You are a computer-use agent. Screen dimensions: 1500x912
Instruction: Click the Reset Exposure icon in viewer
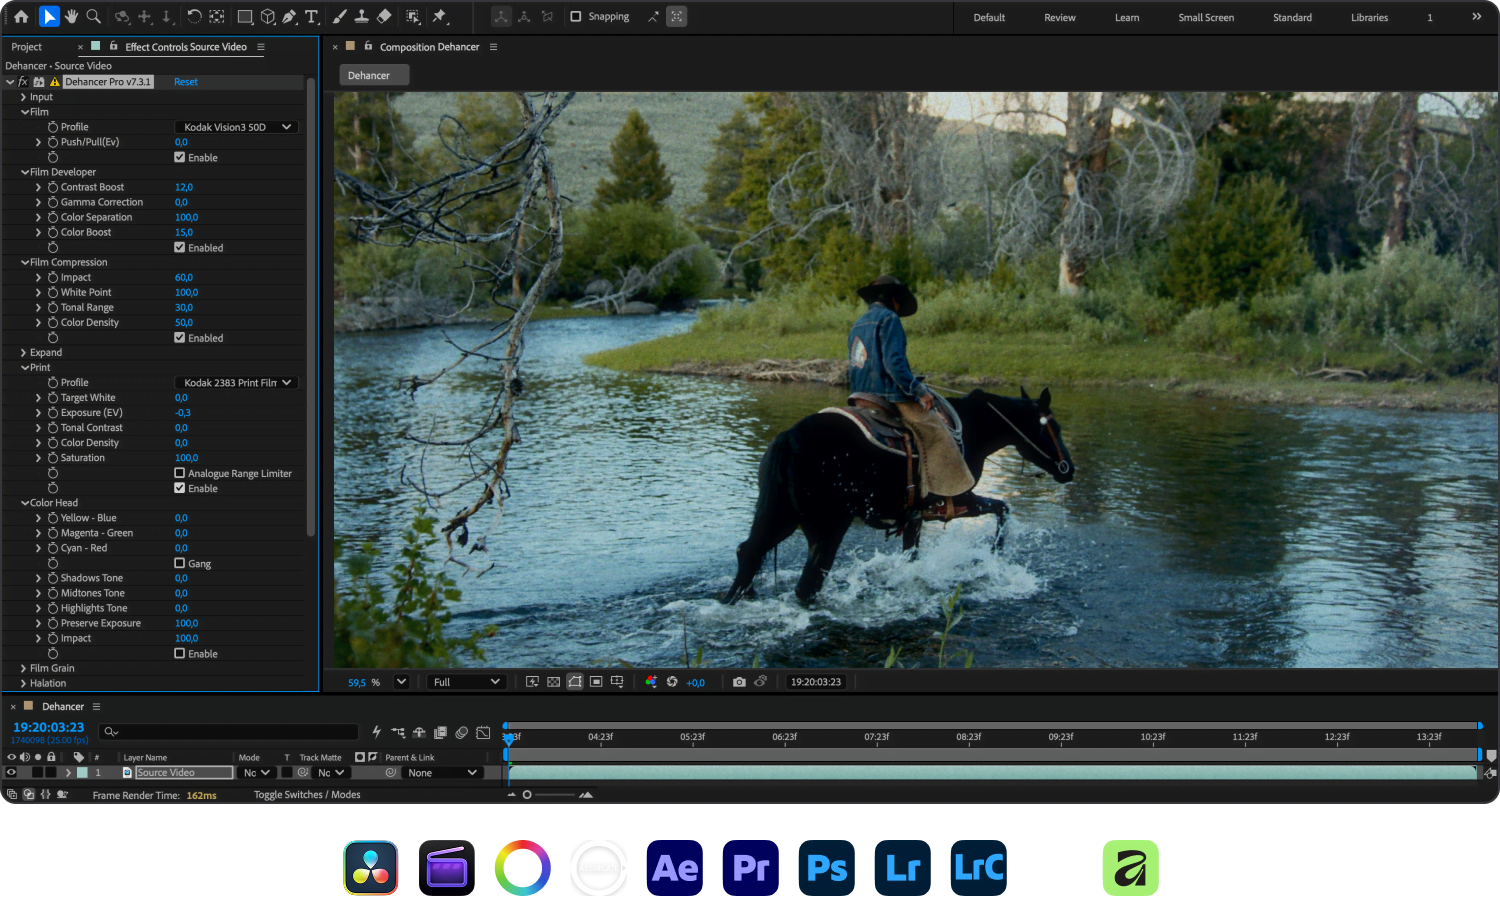coord(672,682)
